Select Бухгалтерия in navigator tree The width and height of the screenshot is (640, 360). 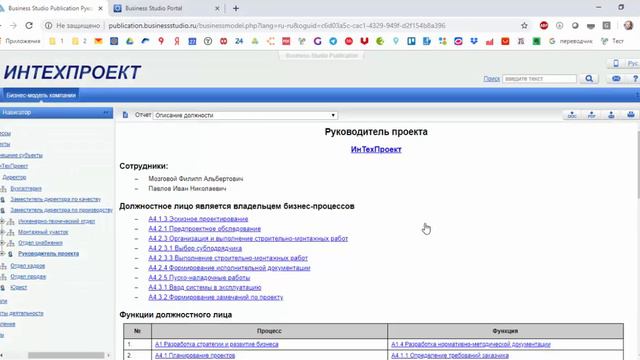coord(26,189)
